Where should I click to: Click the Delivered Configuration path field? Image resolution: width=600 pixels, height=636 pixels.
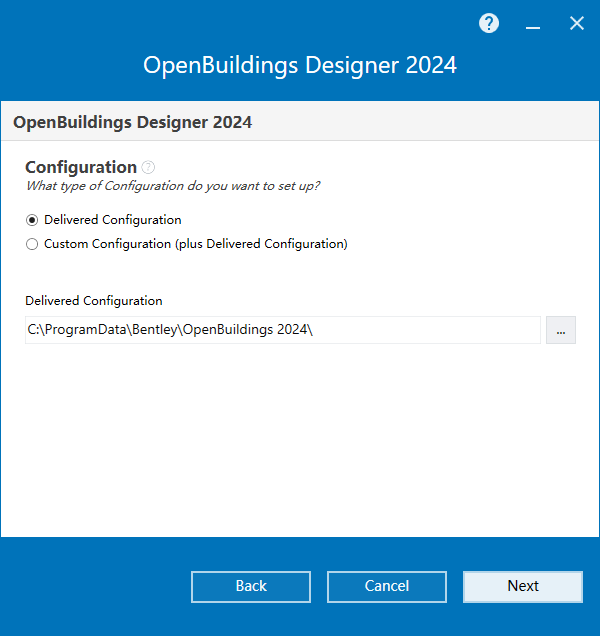[283, 330]
